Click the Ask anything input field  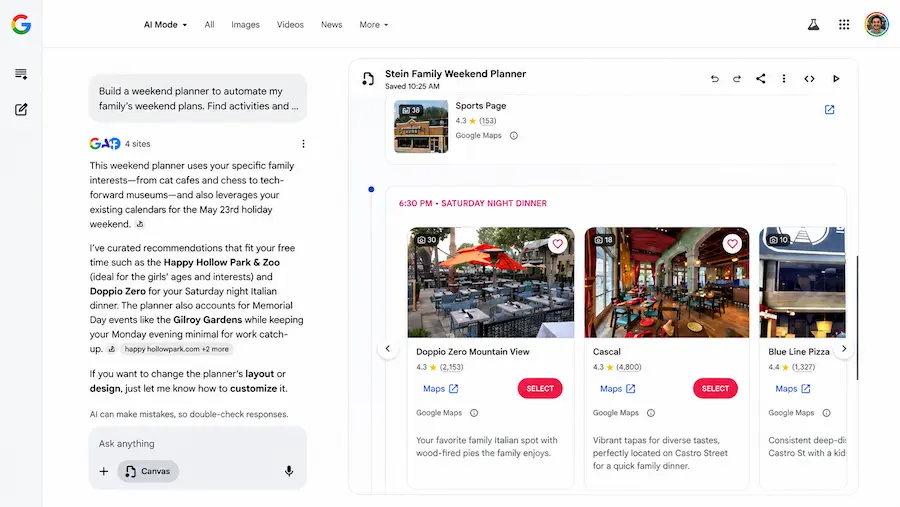point(197,444)
